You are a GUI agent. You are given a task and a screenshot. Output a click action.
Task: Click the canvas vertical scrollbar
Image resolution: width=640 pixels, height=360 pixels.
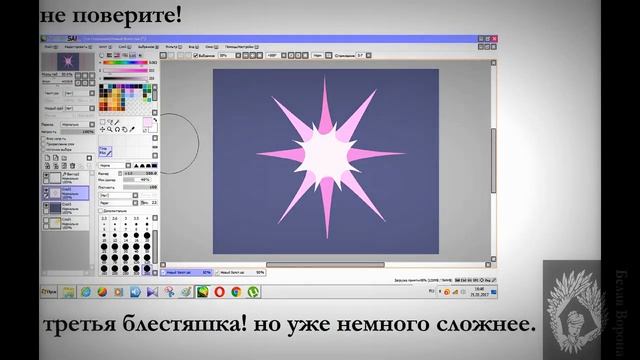(493, 160)
